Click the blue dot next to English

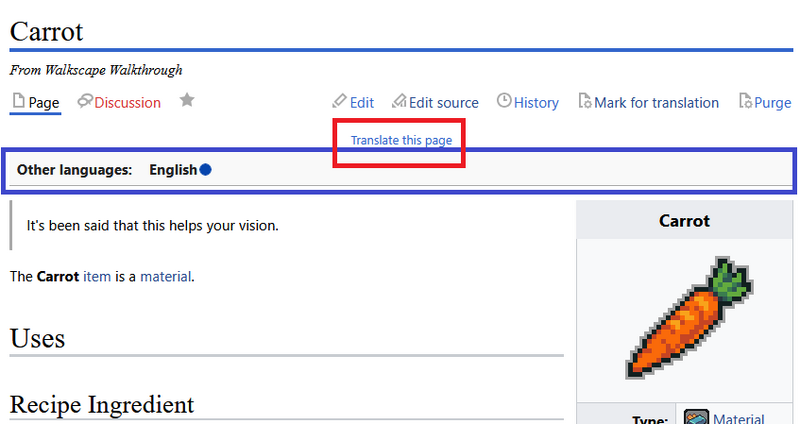tap(205, 170)
